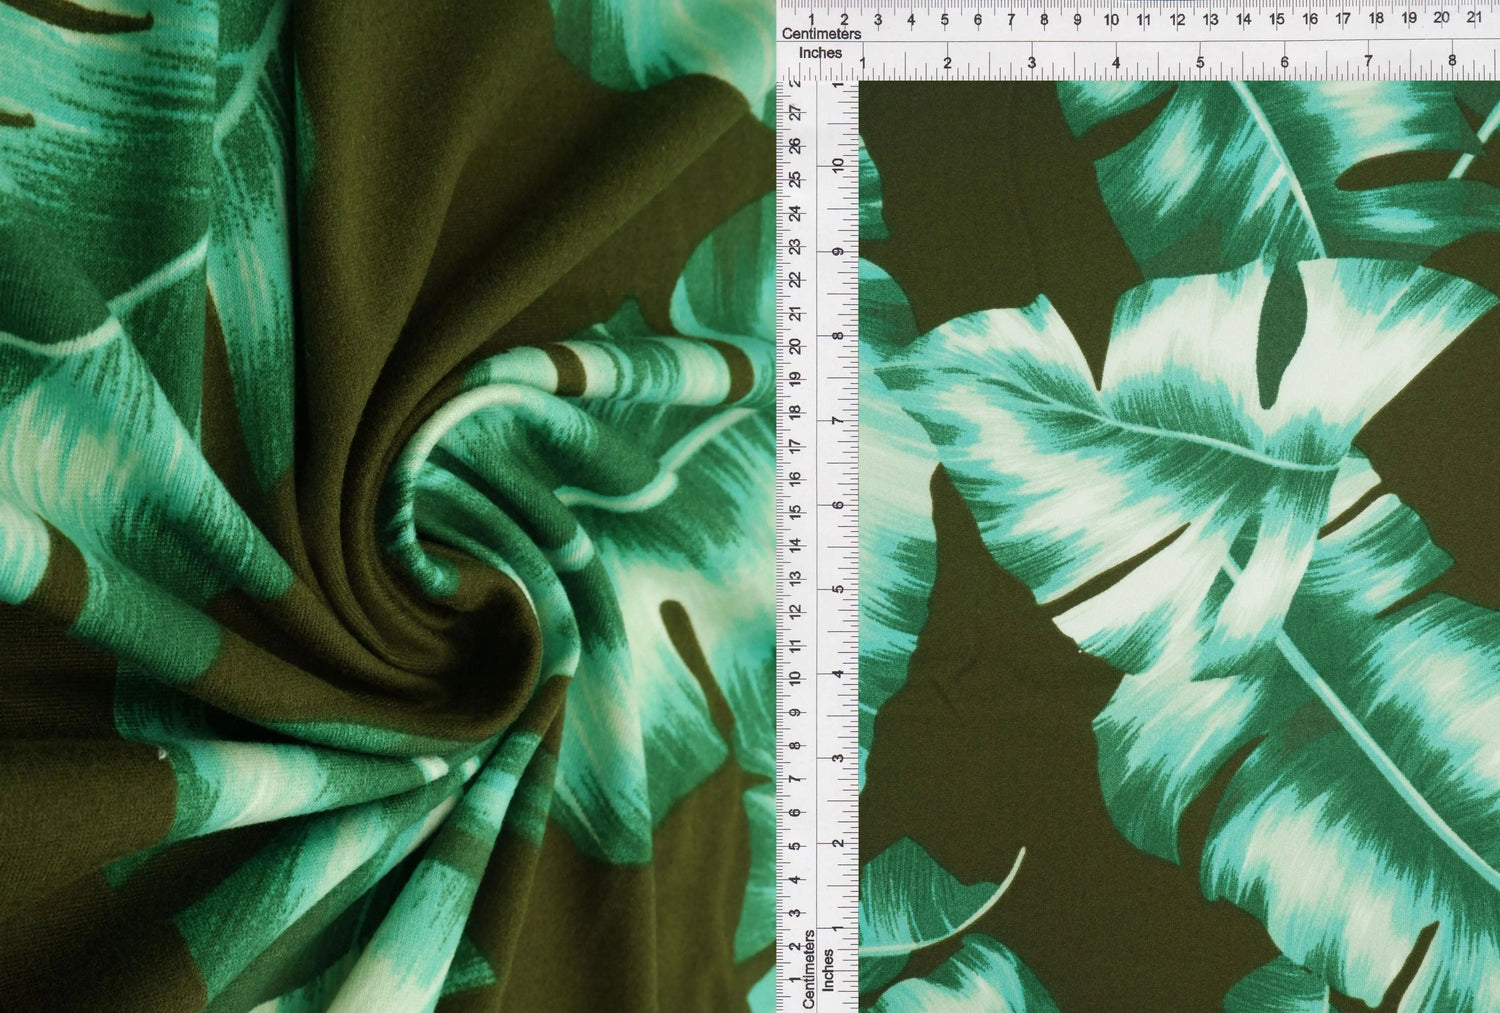Click the 8 inch mark on top ruler

click(1452, 62)
